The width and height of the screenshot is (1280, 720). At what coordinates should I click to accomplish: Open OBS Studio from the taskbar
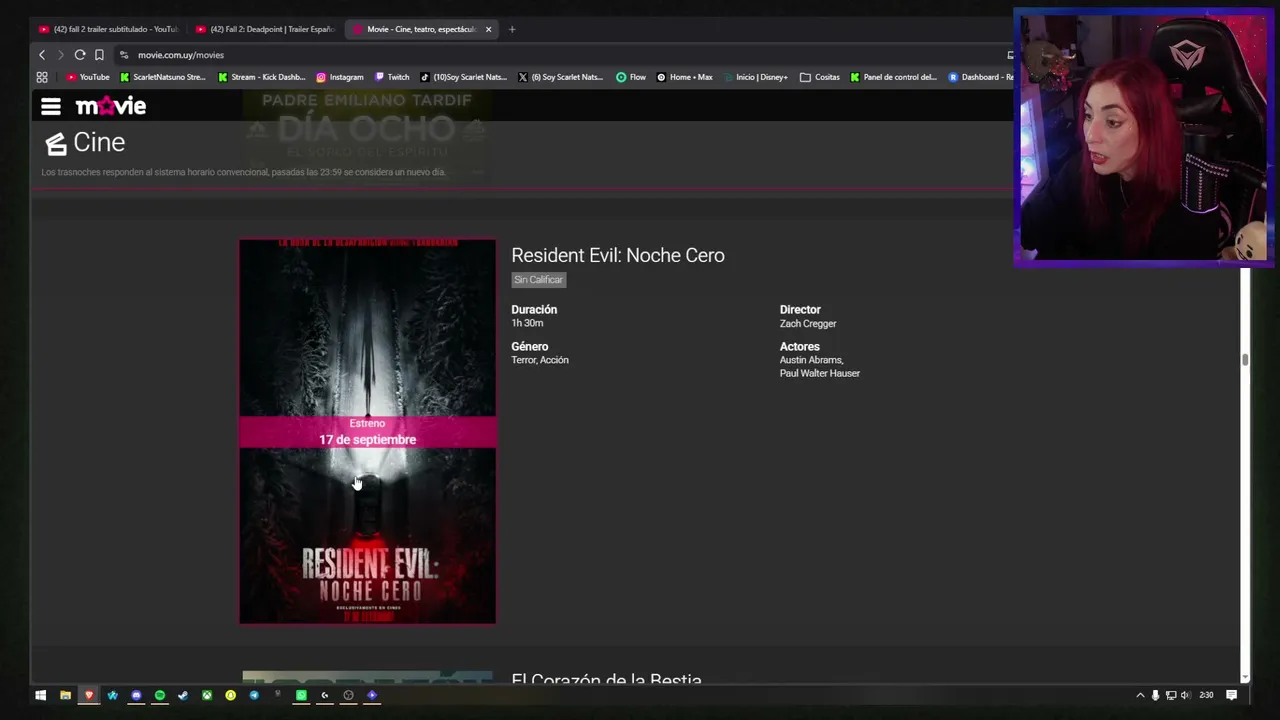348,695
